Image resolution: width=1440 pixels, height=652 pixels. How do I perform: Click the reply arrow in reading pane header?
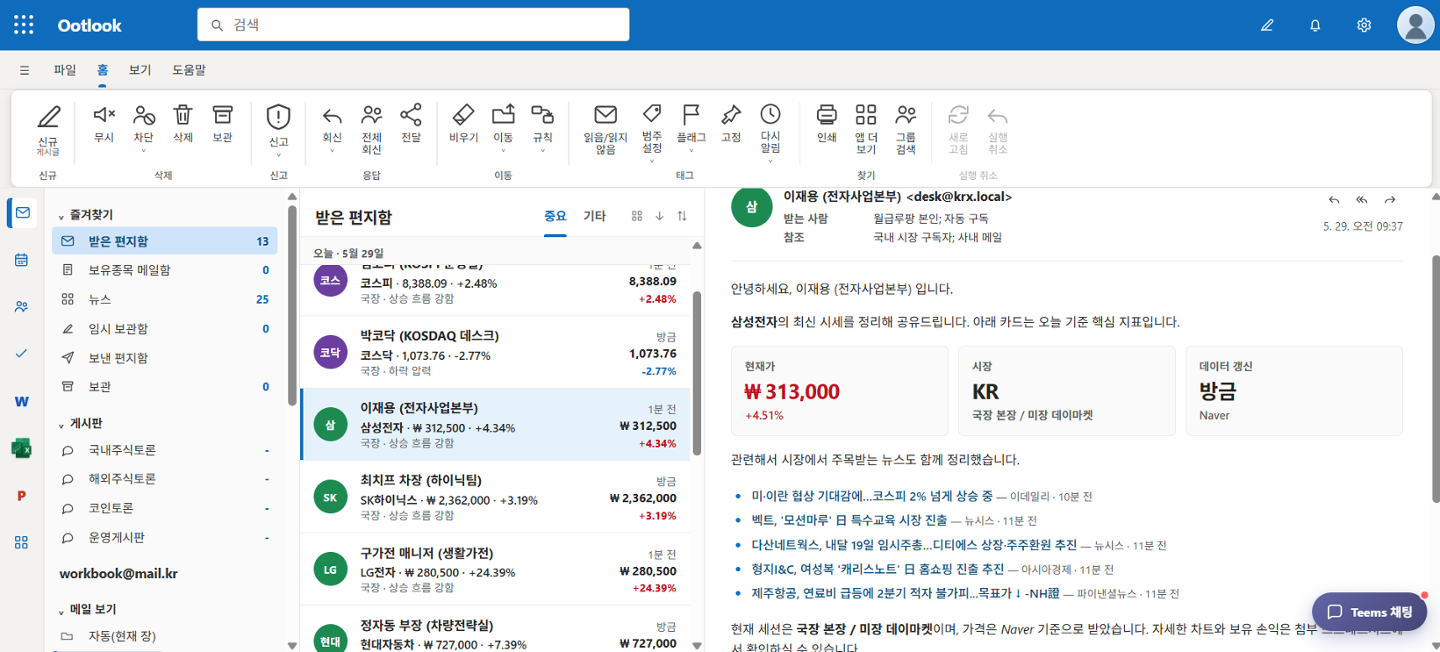click(1334, 200)
